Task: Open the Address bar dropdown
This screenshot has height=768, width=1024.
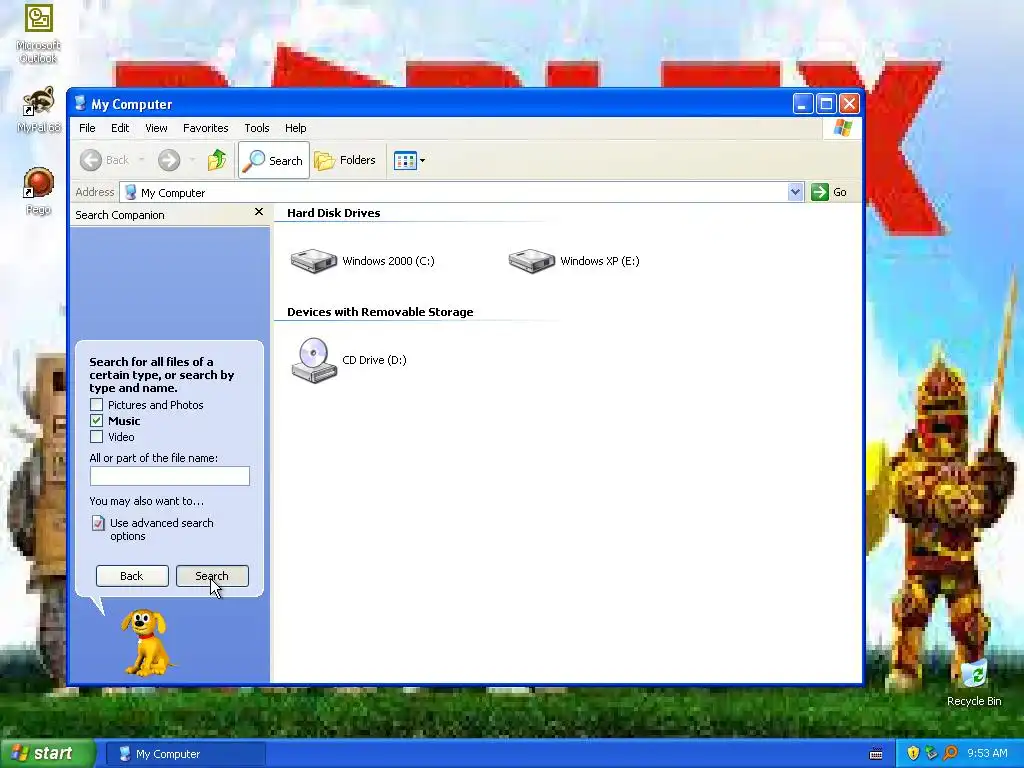Action: point(795,192)
